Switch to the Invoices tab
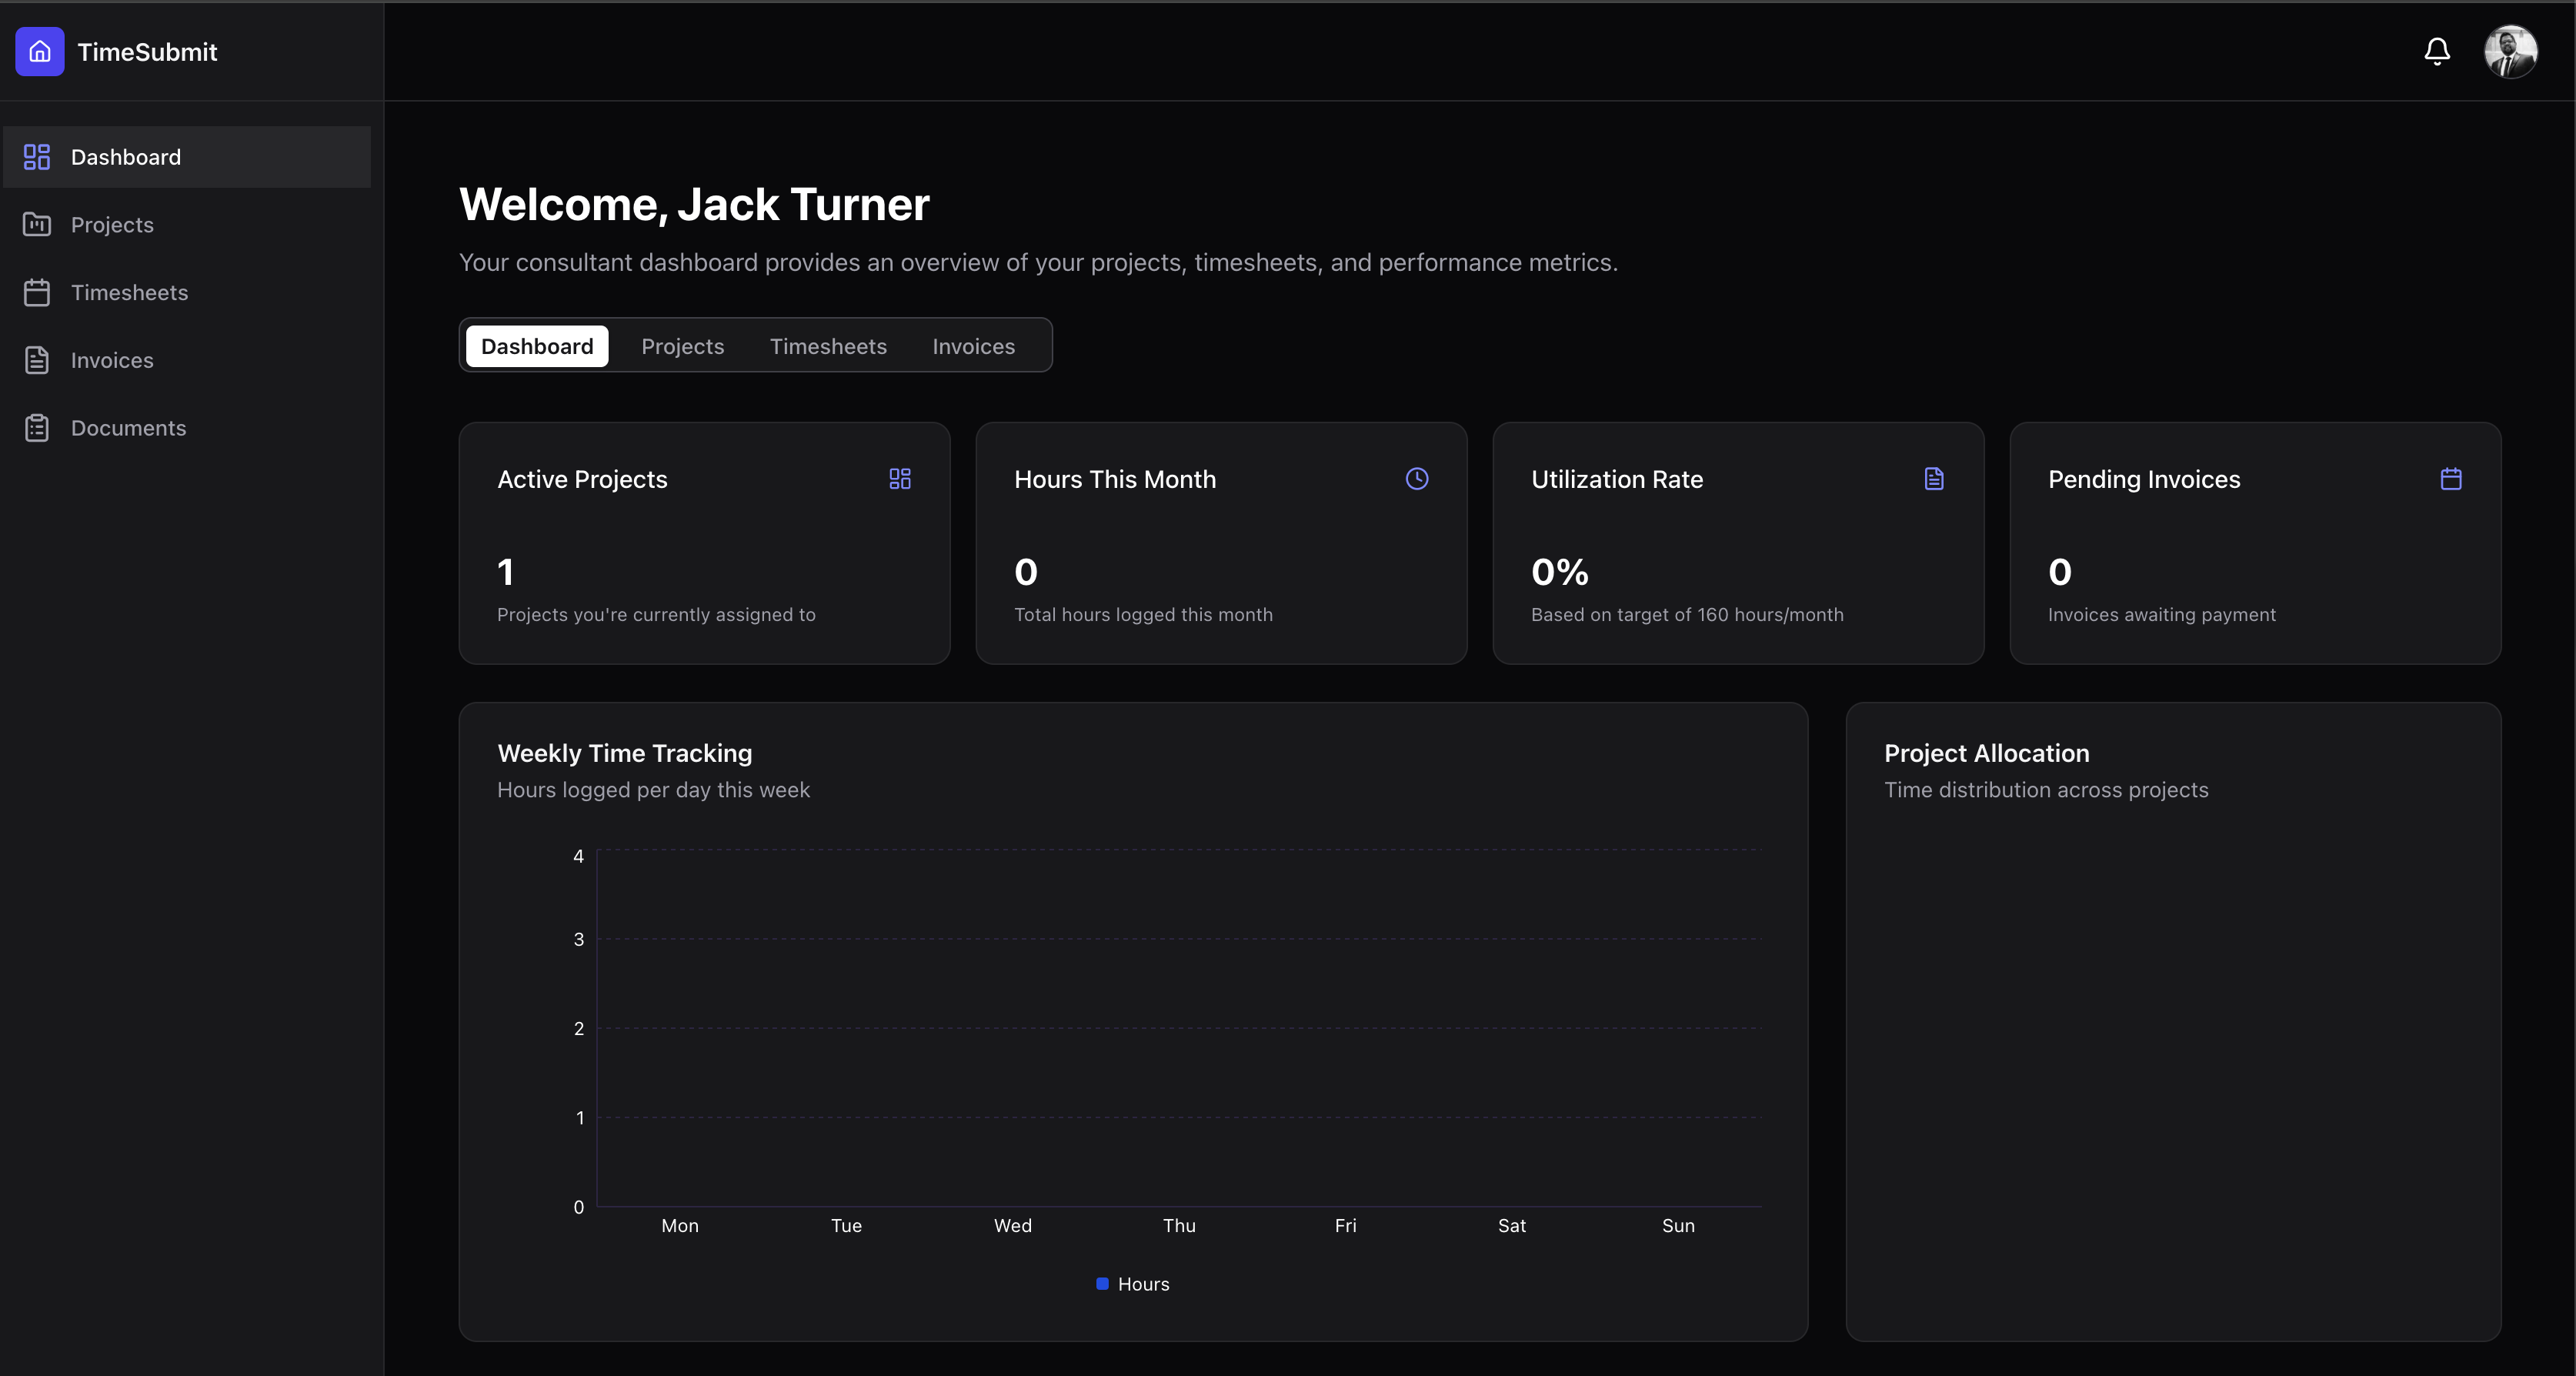 tap(973, 346)
